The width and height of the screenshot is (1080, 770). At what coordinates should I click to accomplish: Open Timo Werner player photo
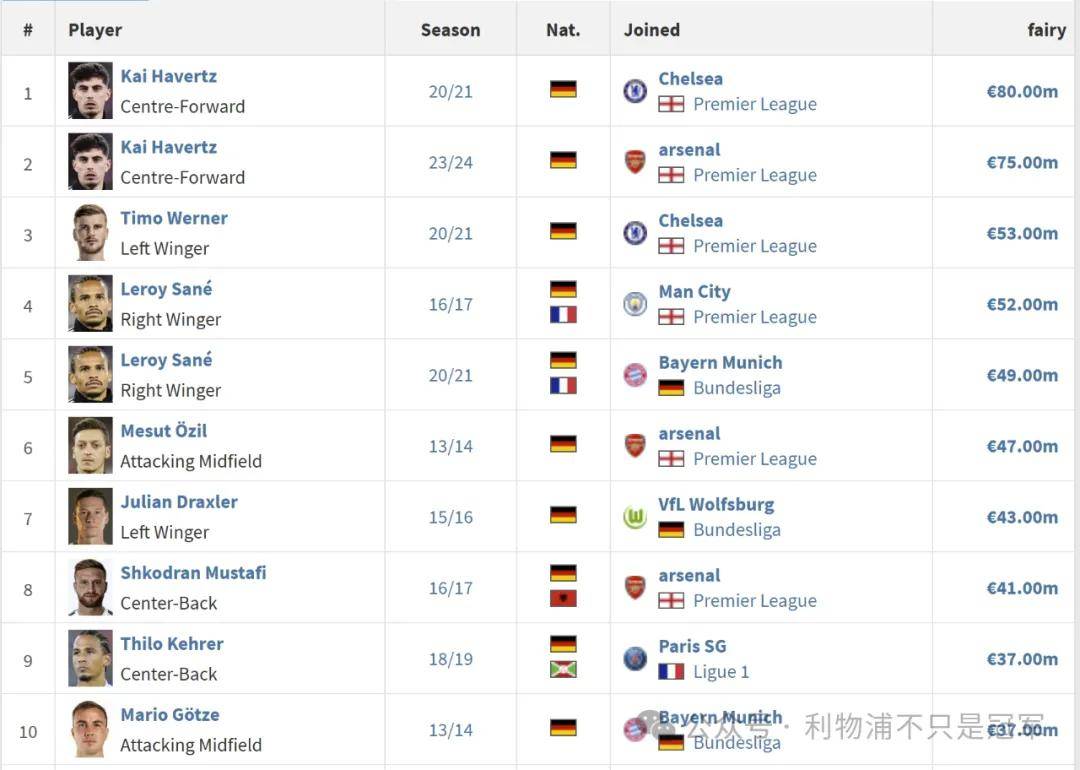[x=90, y=233]
